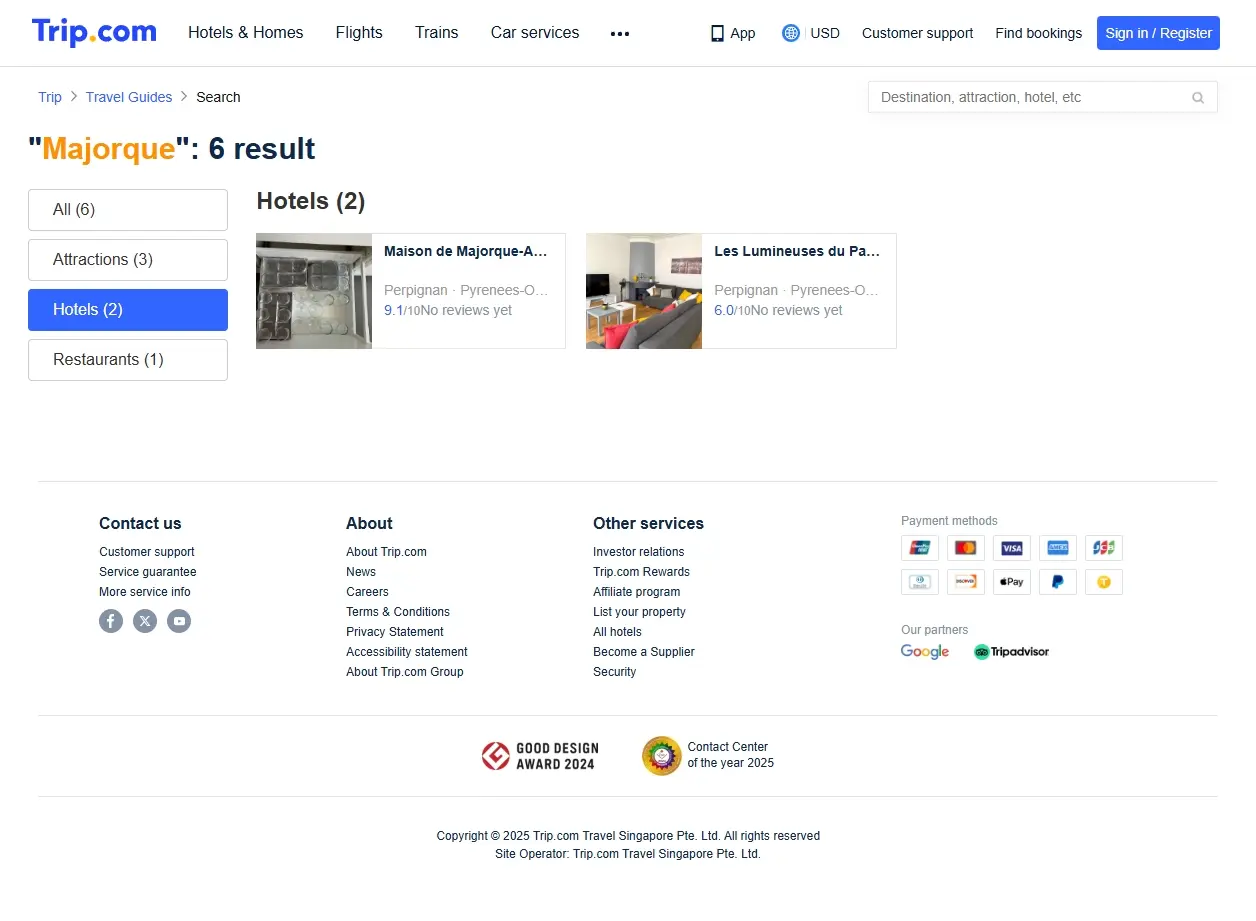Click the All hotels footer link
This screenshot has width=1256, height=921.
[617, 632]
